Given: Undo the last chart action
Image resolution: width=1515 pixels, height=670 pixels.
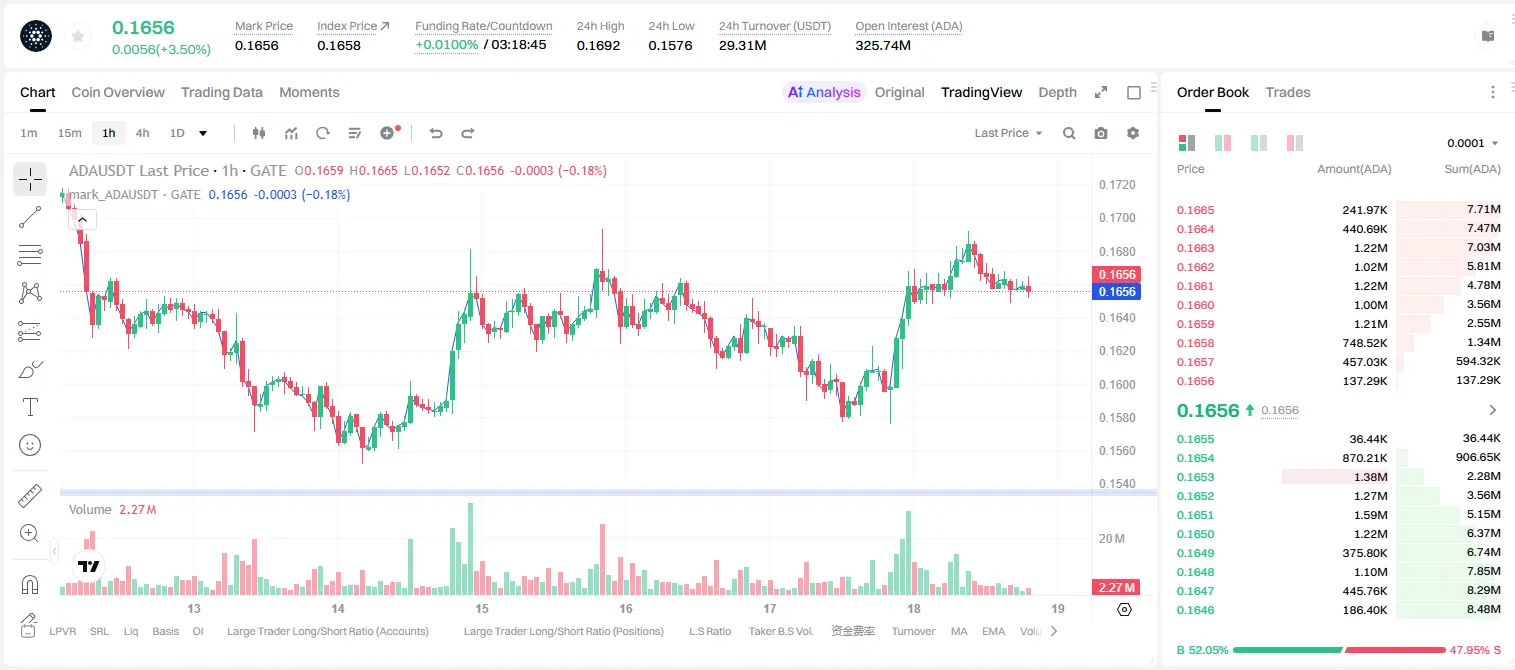Looking at the screenshot, I should [x=436, y=133].
